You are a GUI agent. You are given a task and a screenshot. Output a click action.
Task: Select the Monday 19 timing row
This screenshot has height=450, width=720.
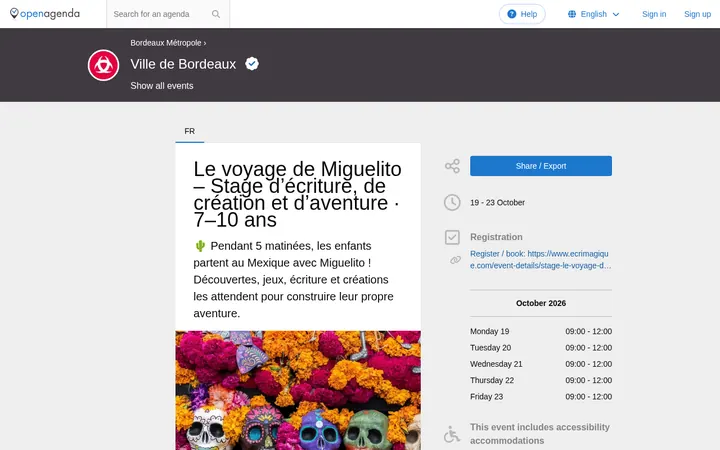(540, 331)
